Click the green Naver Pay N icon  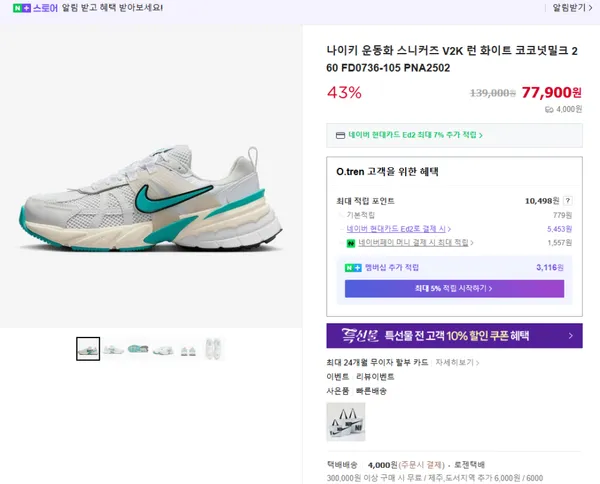[351, 243]
